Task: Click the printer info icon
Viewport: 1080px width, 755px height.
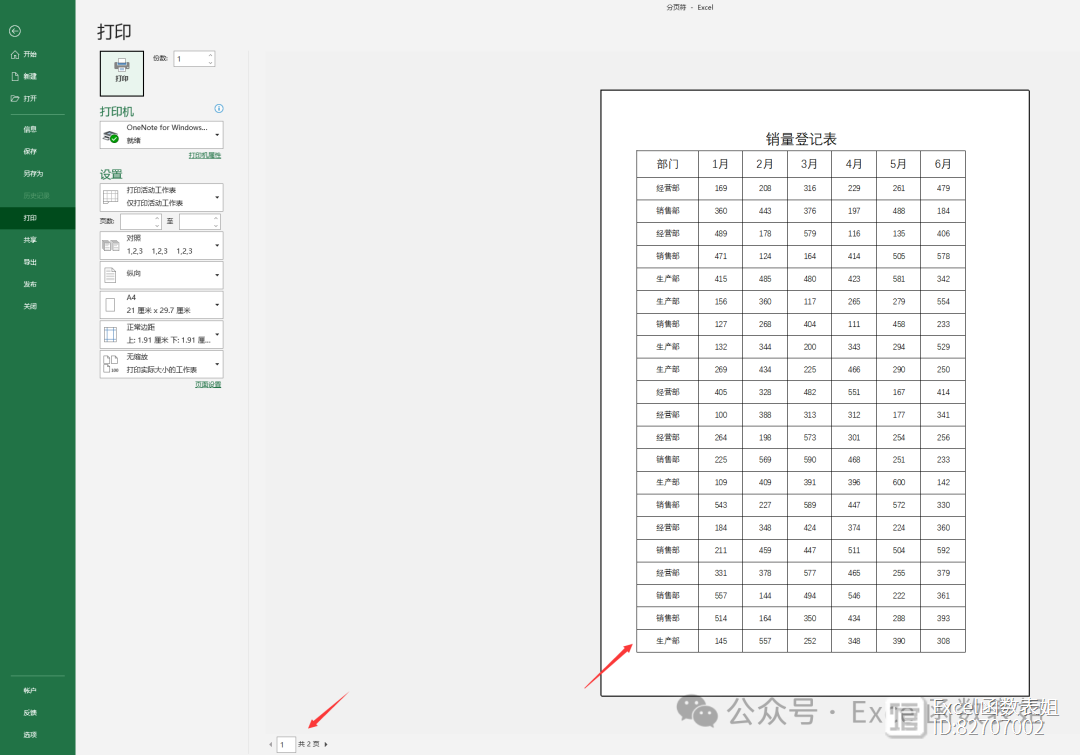Action: click(219, 109)
